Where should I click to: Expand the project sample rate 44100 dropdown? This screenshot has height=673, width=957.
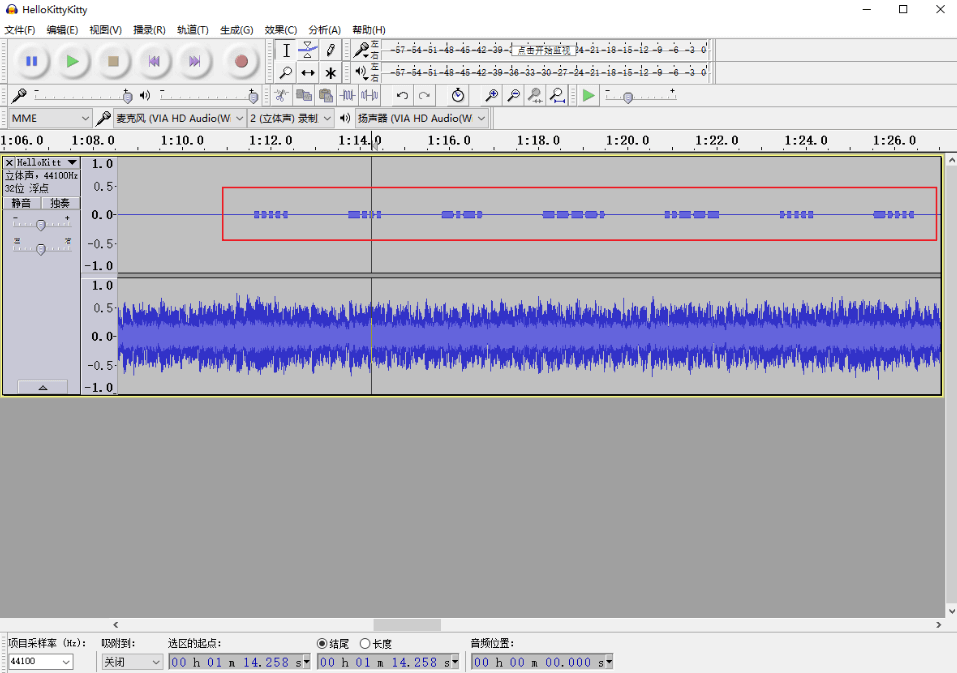(x=66, y=662)
